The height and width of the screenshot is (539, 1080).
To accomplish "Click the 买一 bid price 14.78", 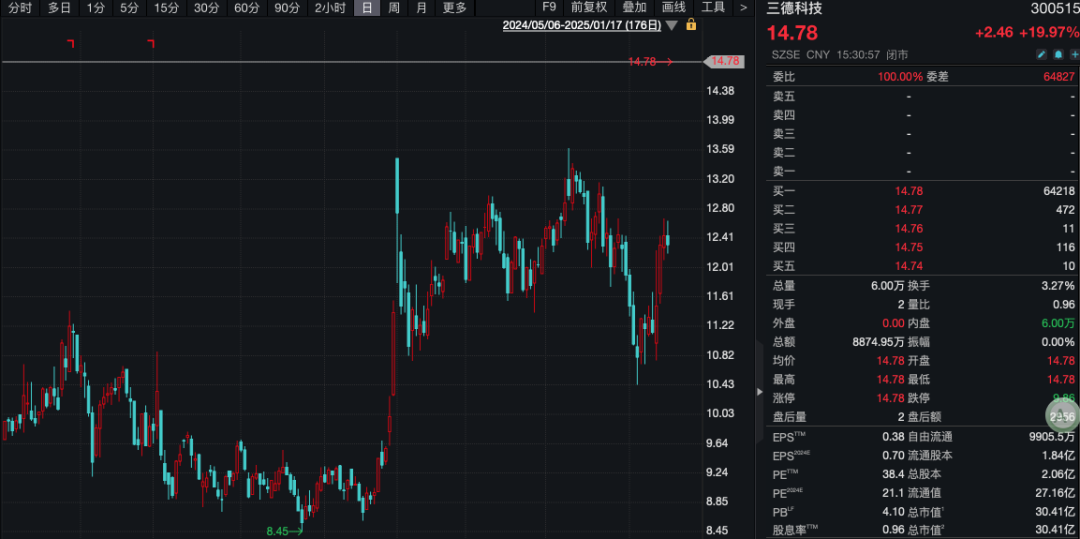I will coord(908,191).
